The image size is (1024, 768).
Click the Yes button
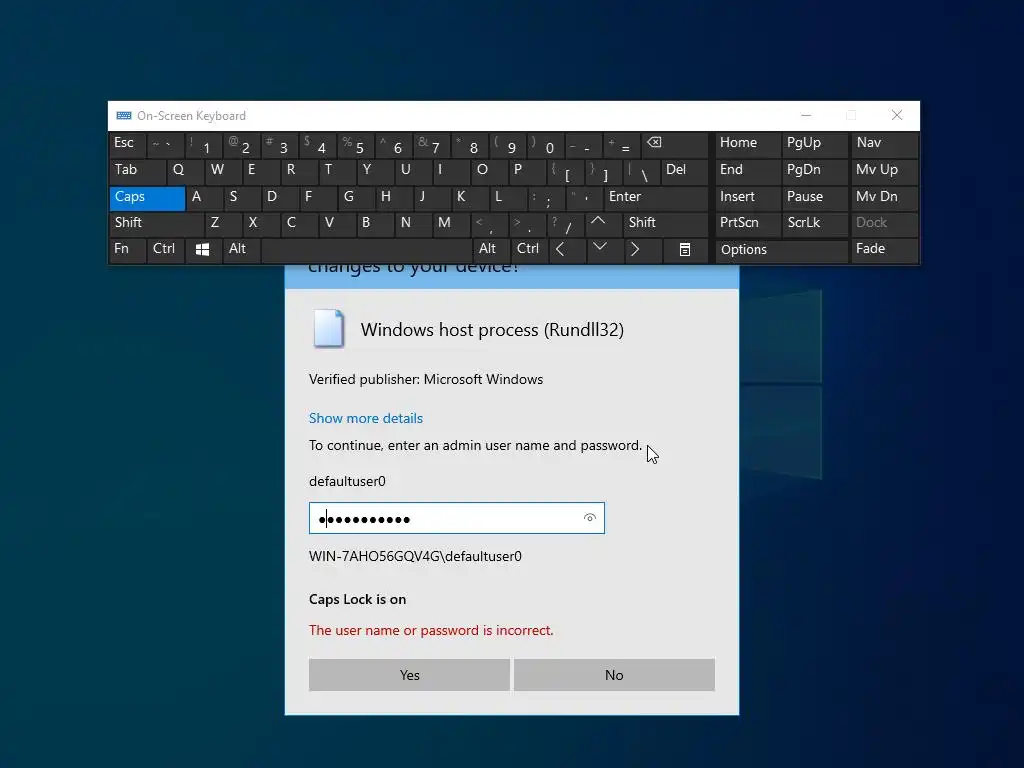409,675
